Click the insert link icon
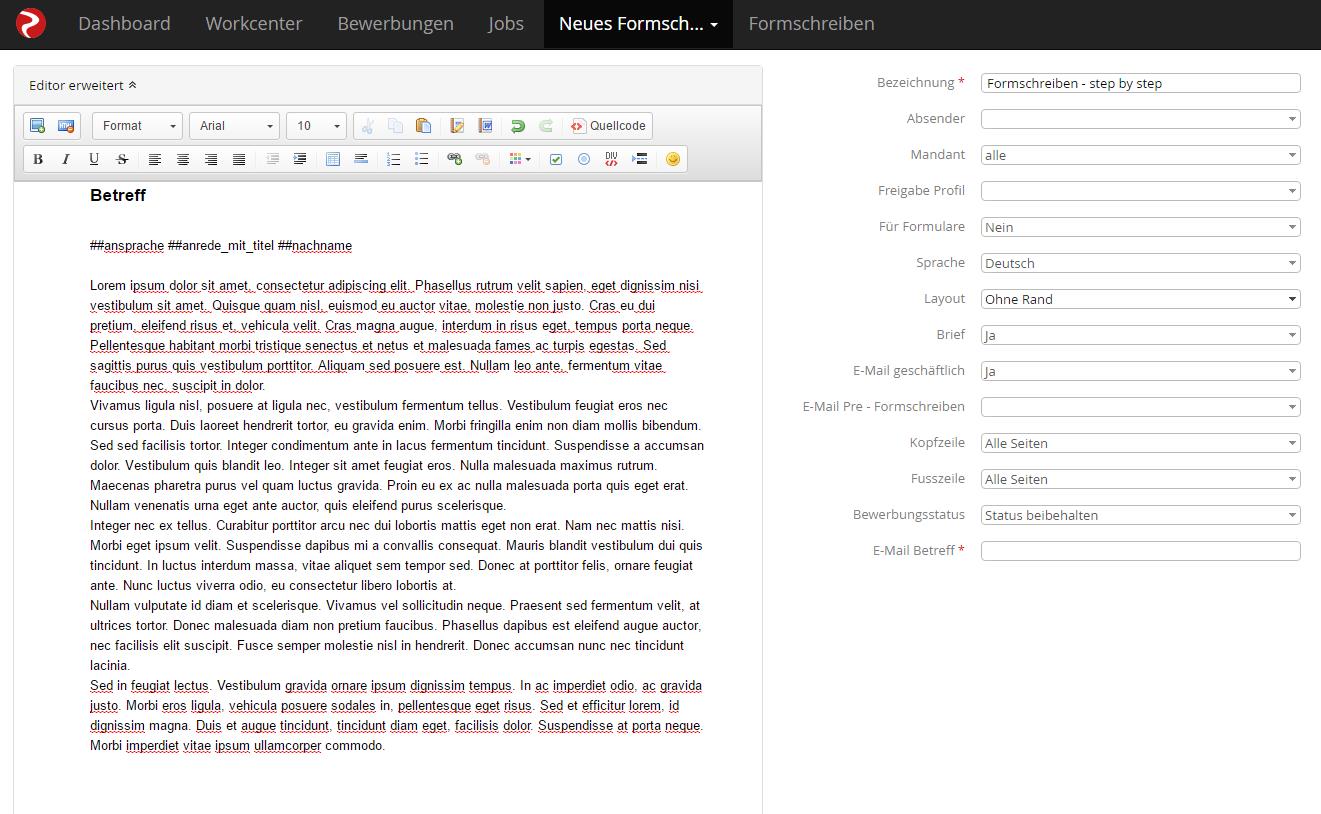1321x814 pixels. 455,159
